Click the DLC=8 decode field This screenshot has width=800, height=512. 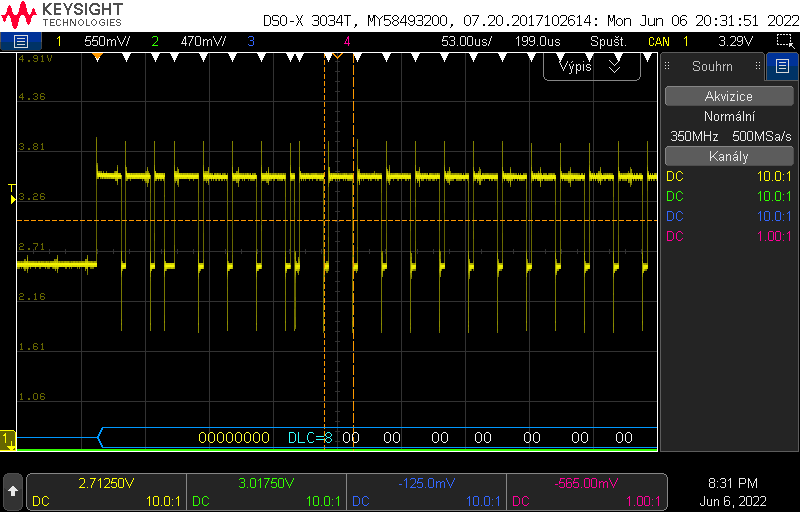[310, 438]
